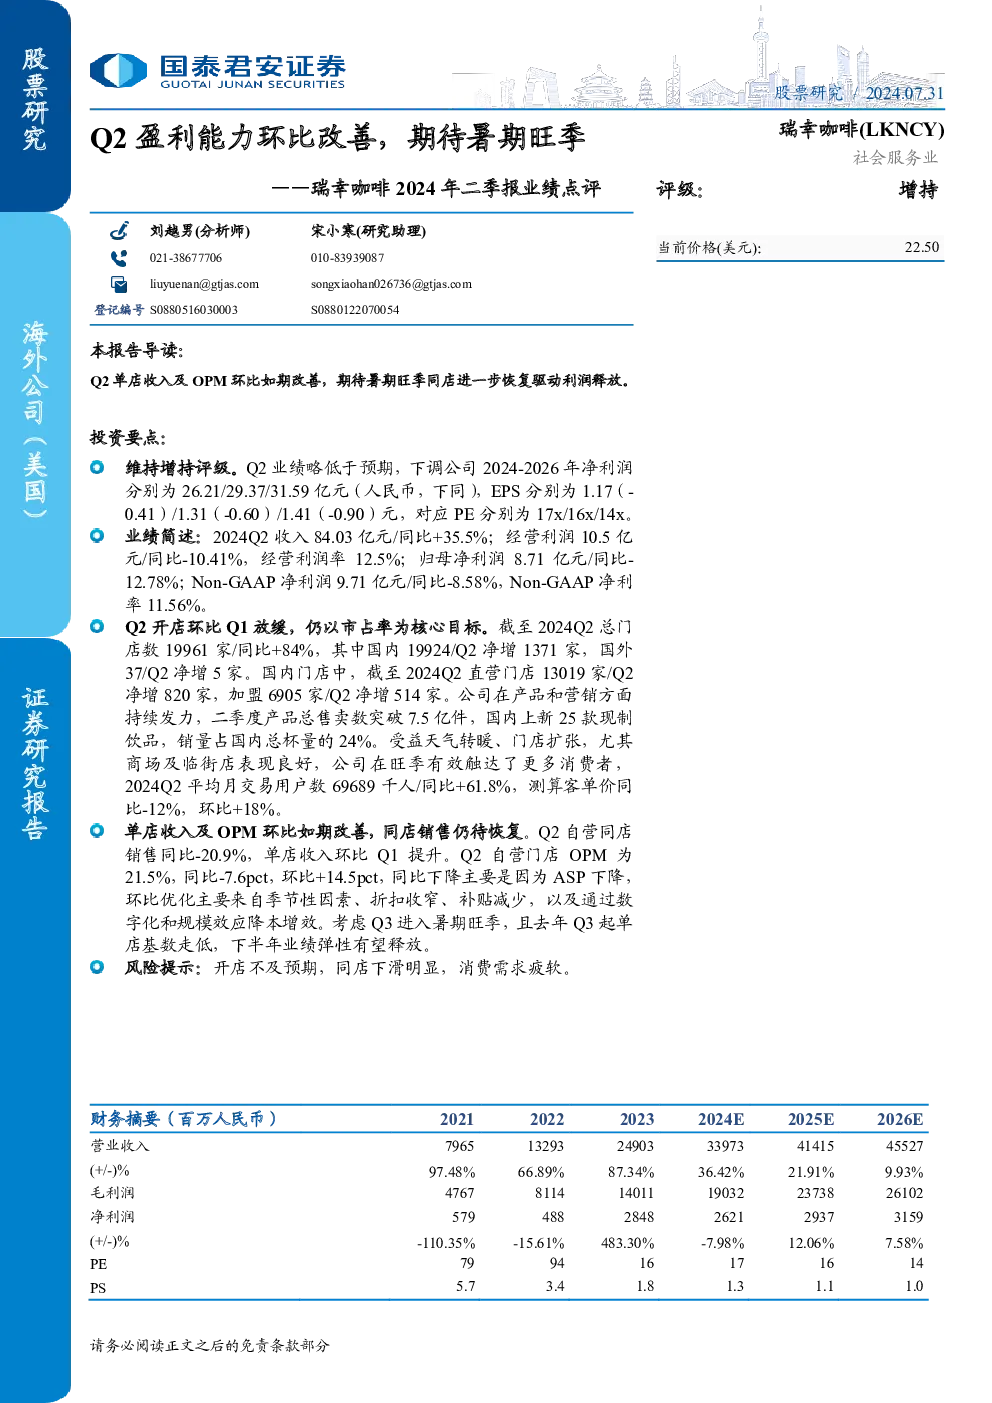Click the rating value 增持
Image resolution: width=992 pixels, height=1403 pixels.
click(918, 190)
